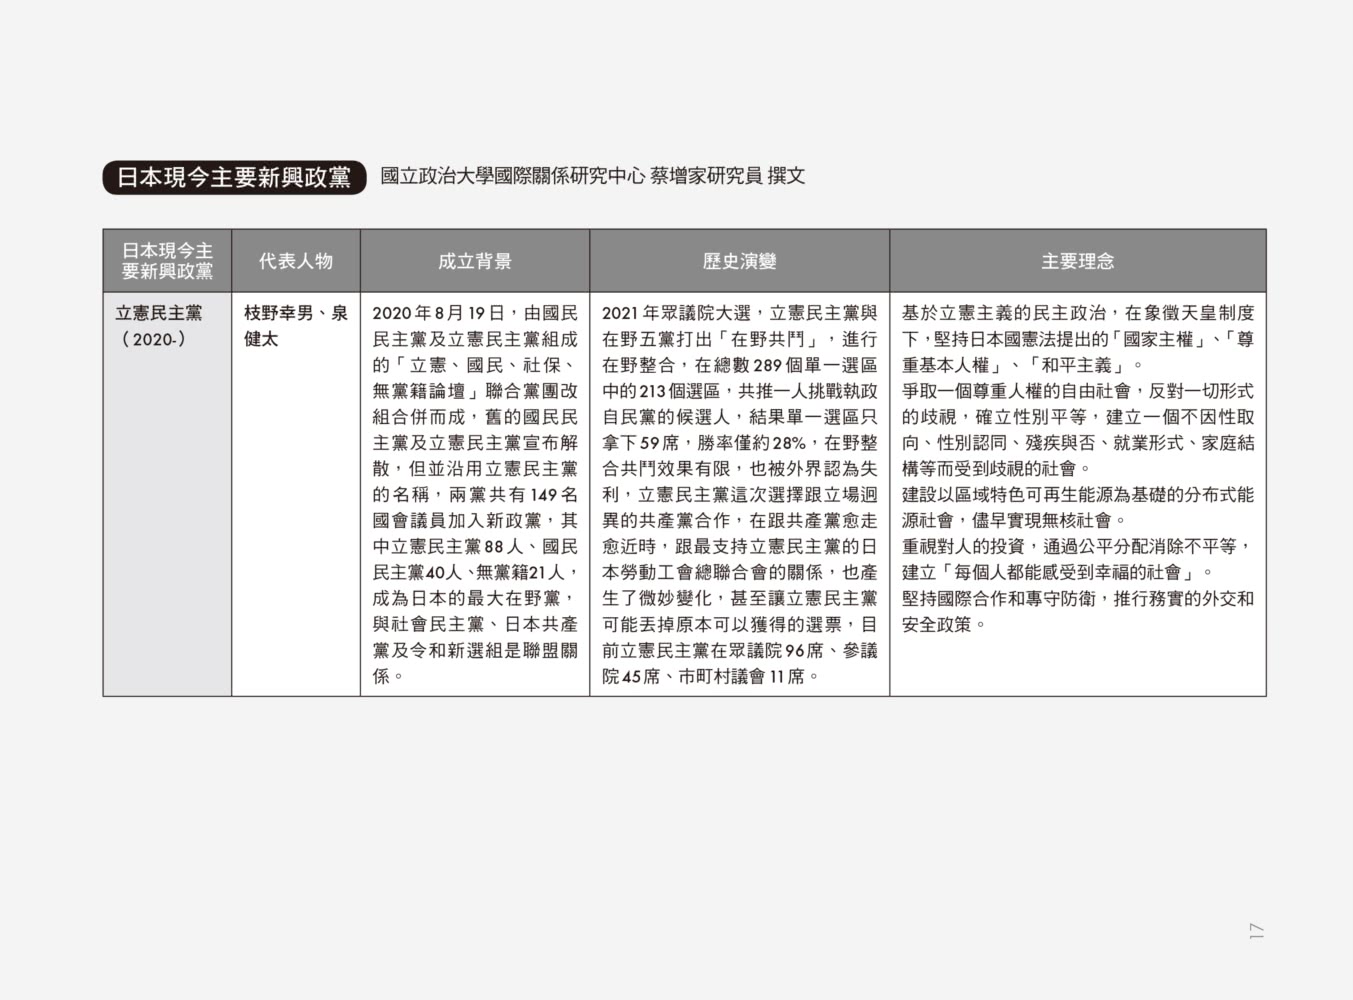
Task: Select author line 國立政治大學國際關係研究中心 蔡增家研究員 撰文
Action: coord(593,177)
